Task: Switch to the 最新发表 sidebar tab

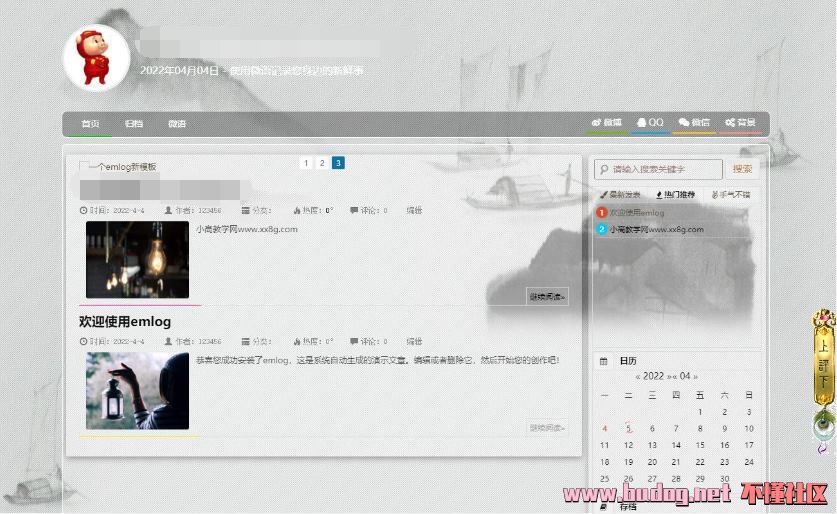Action: [620, 195]
